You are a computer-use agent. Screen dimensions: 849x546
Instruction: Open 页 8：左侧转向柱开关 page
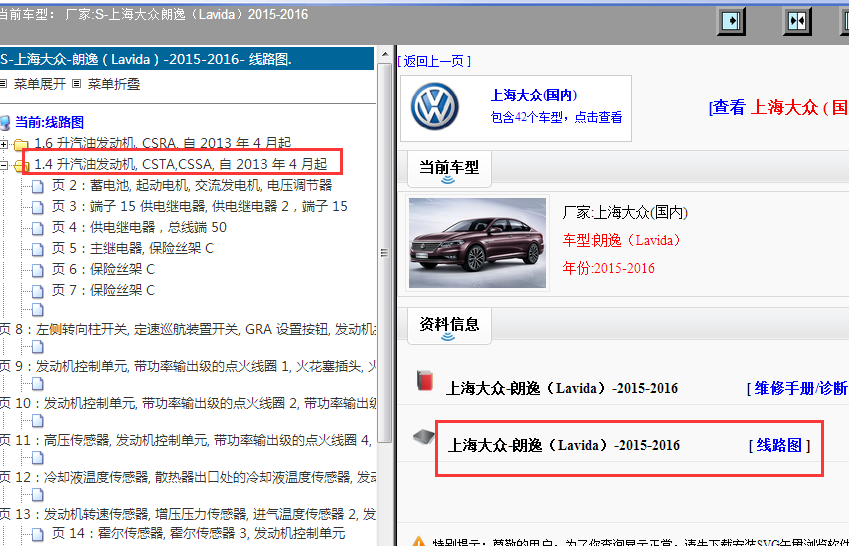[x=188, y=329]
